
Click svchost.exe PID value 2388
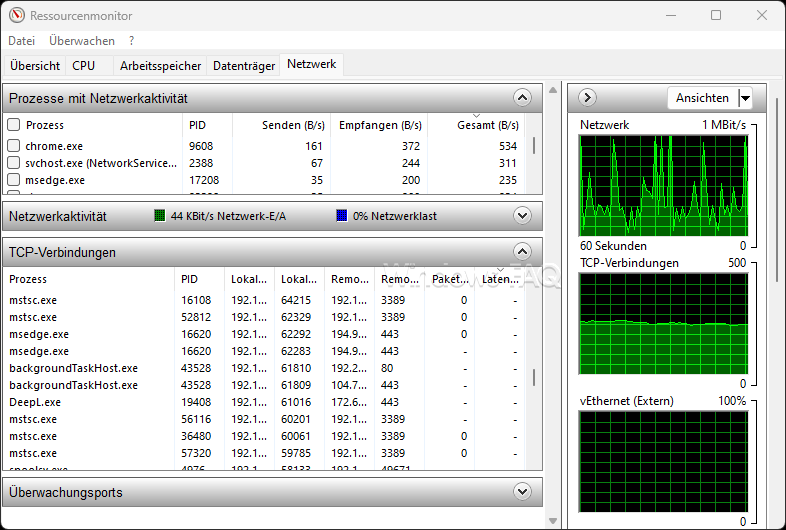coord(201,163)
